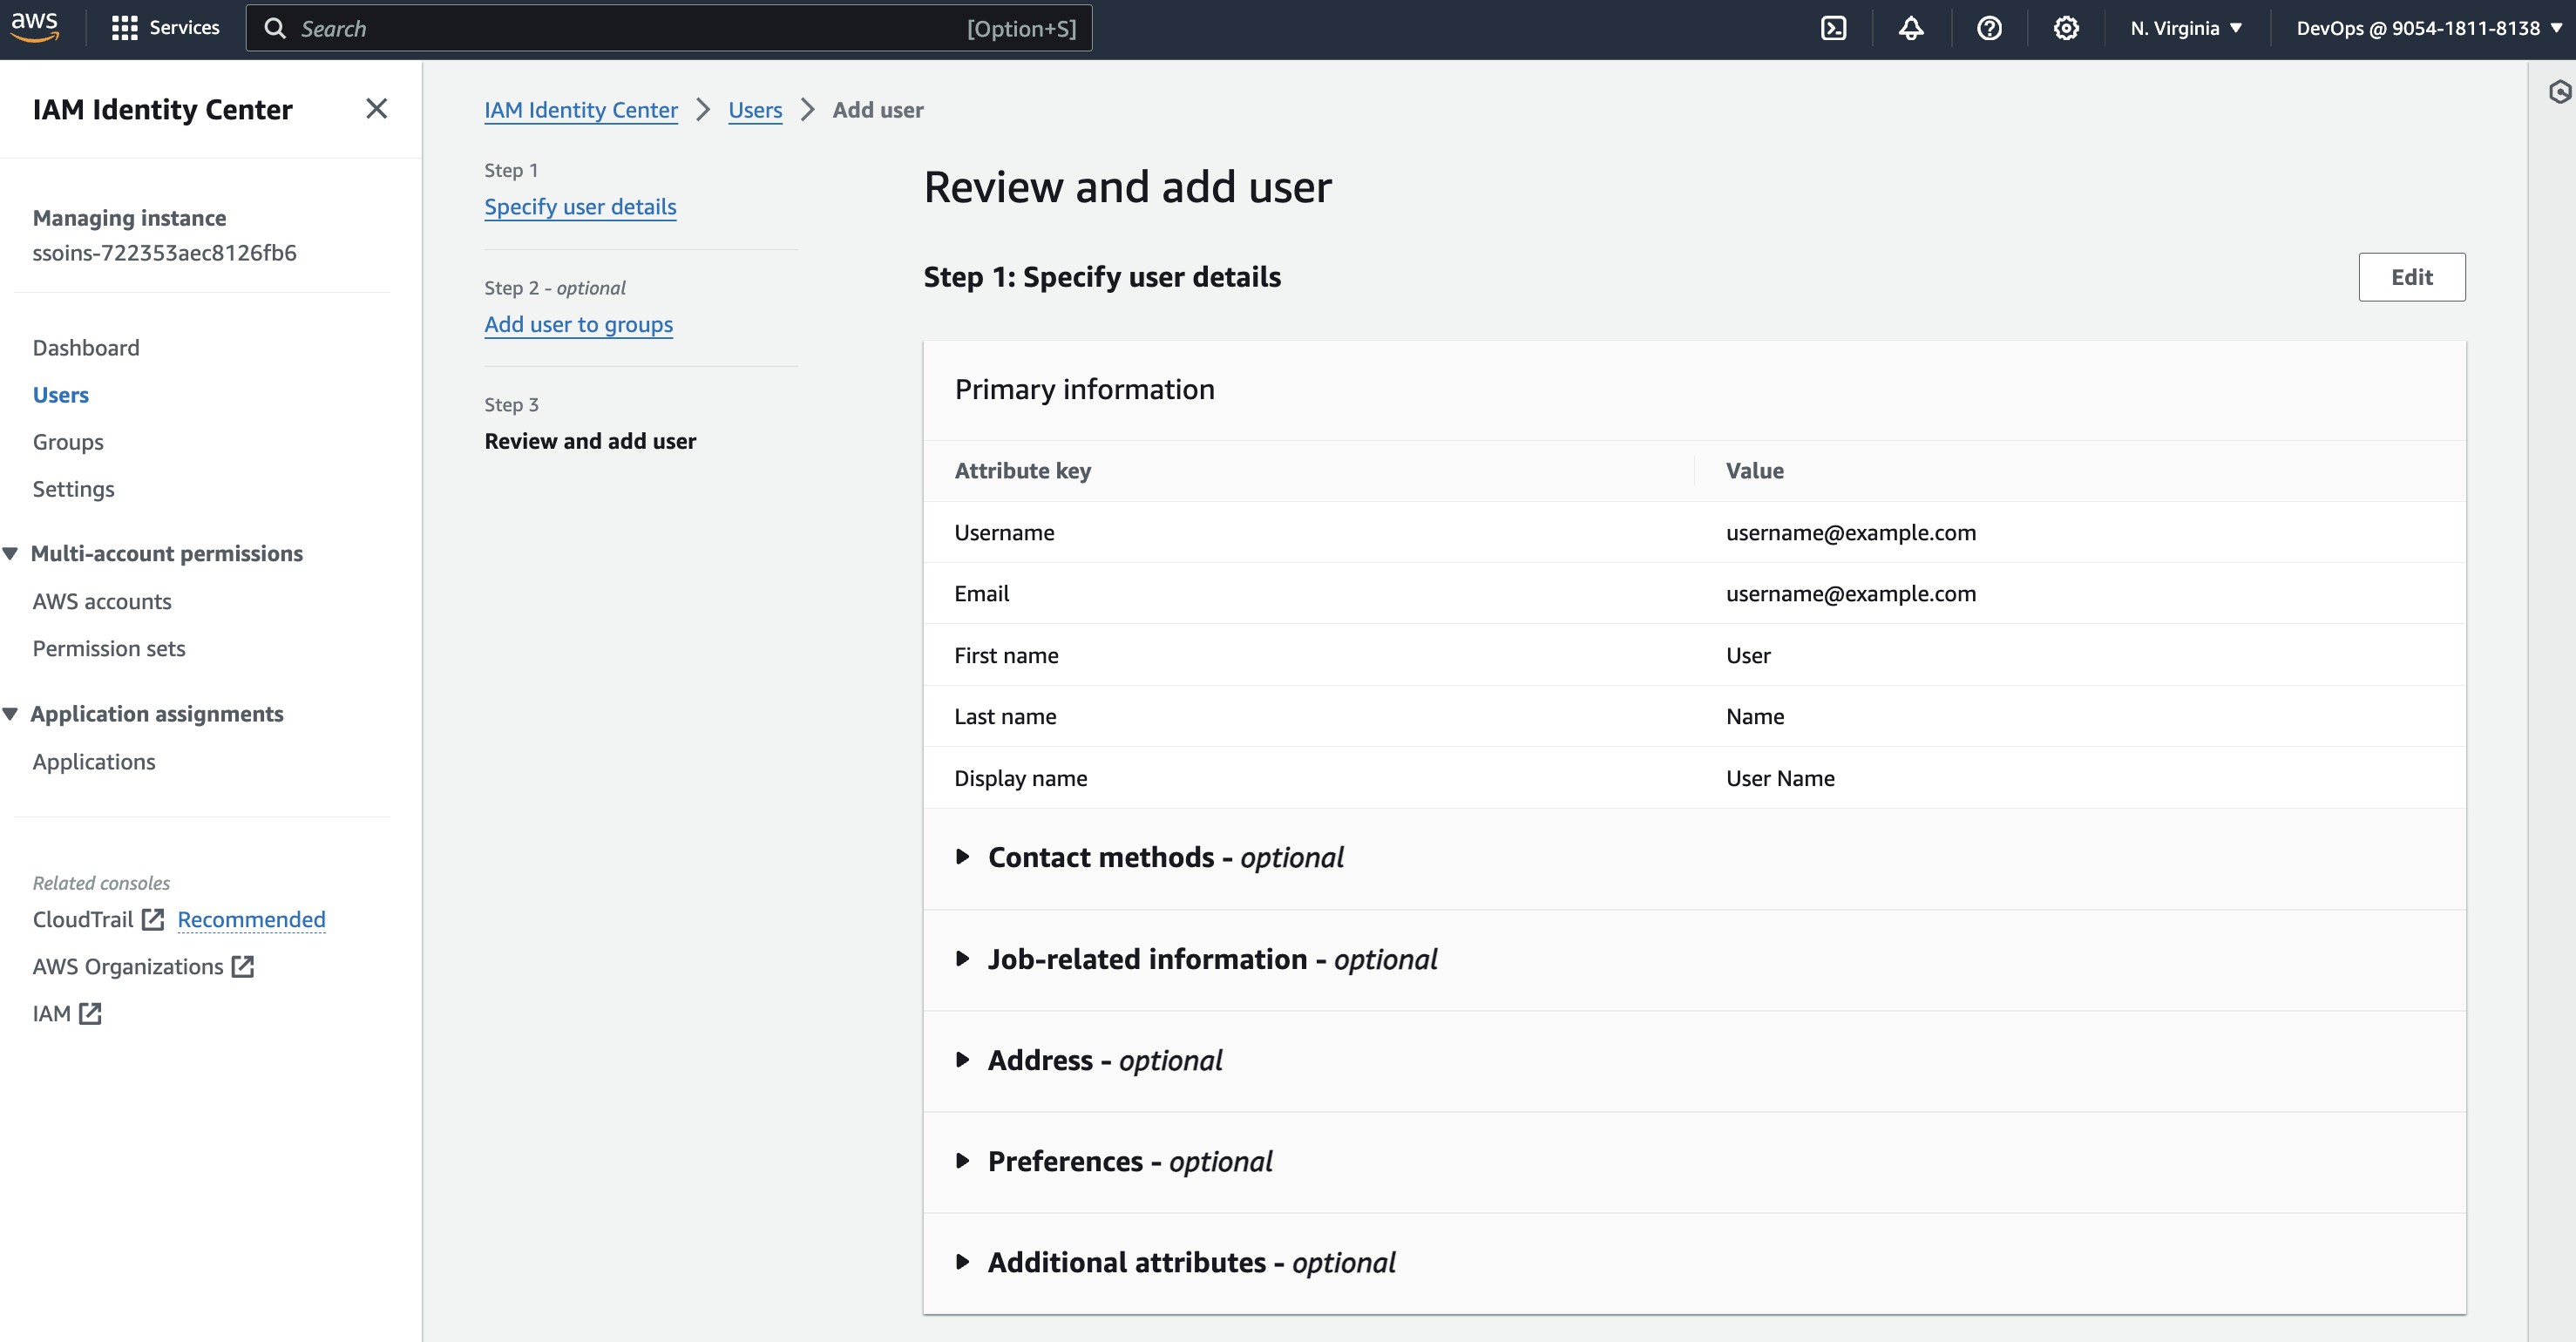Click the Edit button for Step 1
The width and height of the screenshot is (2576, 1342).
[2411, 277]
